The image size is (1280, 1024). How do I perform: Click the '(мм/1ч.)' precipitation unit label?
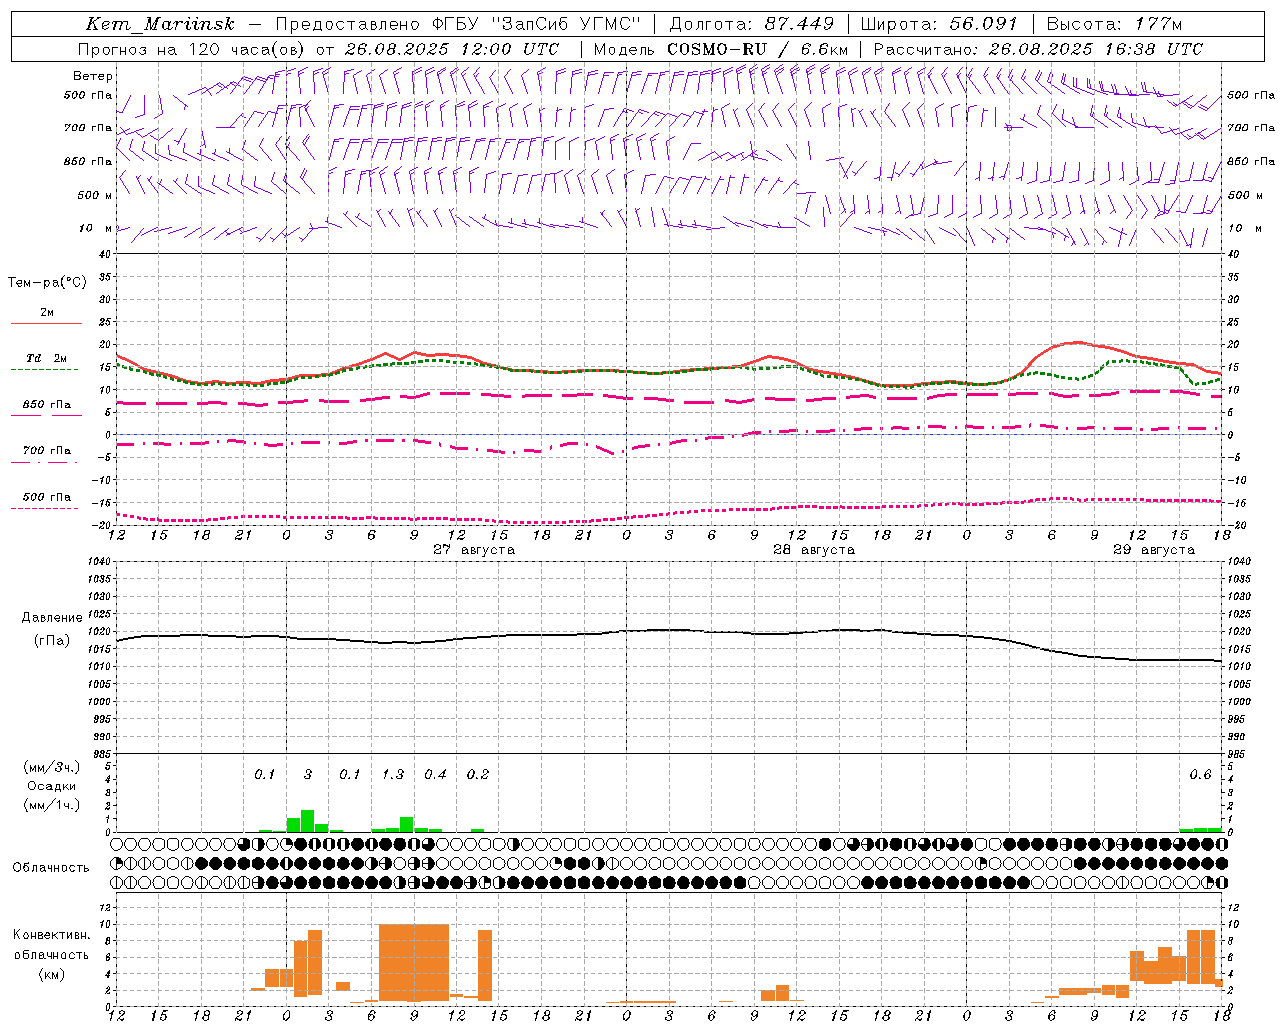click(52, 805)
